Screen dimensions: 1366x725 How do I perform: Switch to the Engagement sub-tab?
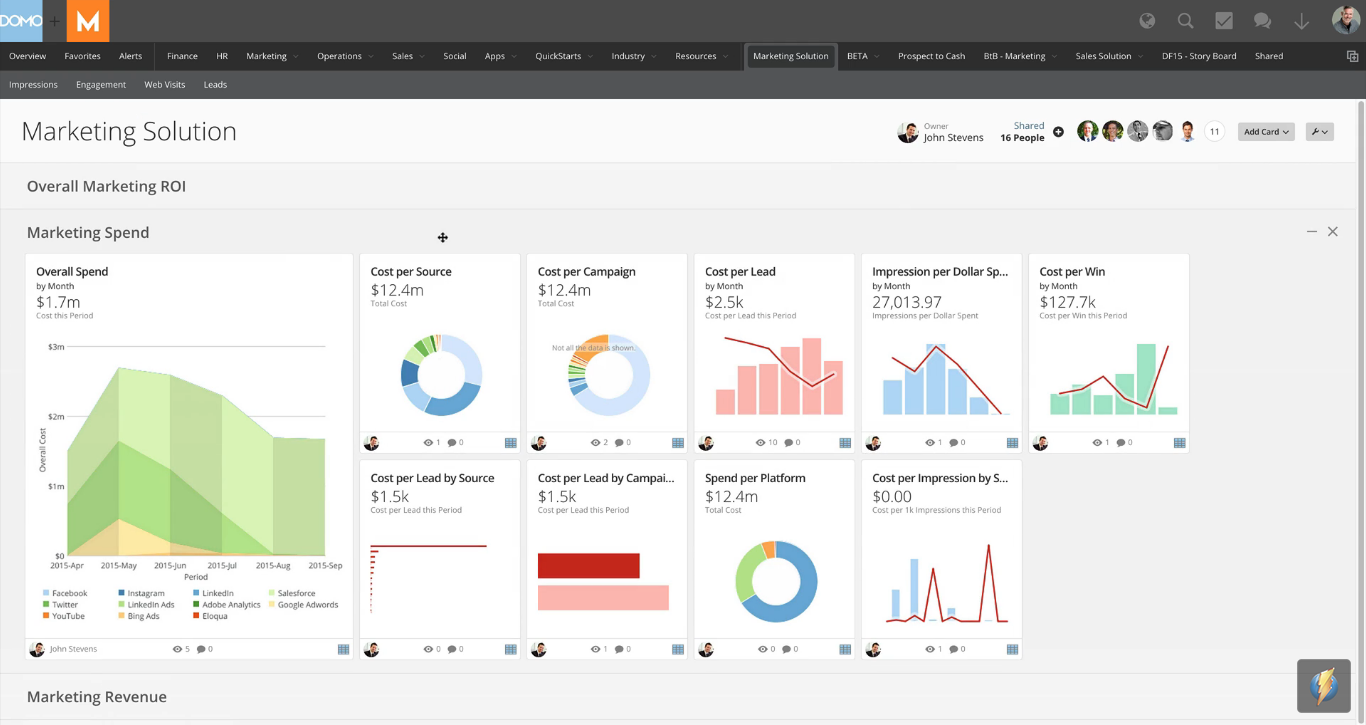click(x=101, y=85)
